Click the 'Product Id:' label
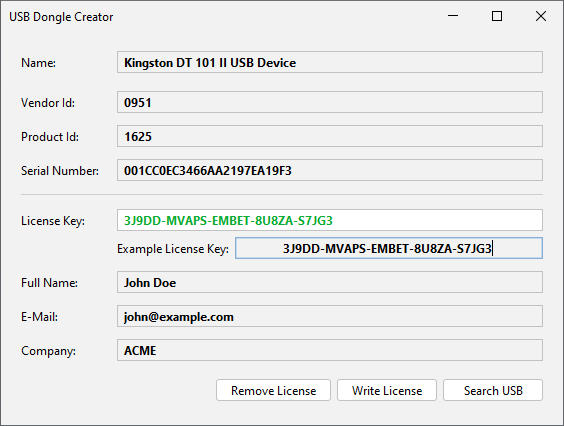This screenshot has width=564, height=426. point(50,137)
